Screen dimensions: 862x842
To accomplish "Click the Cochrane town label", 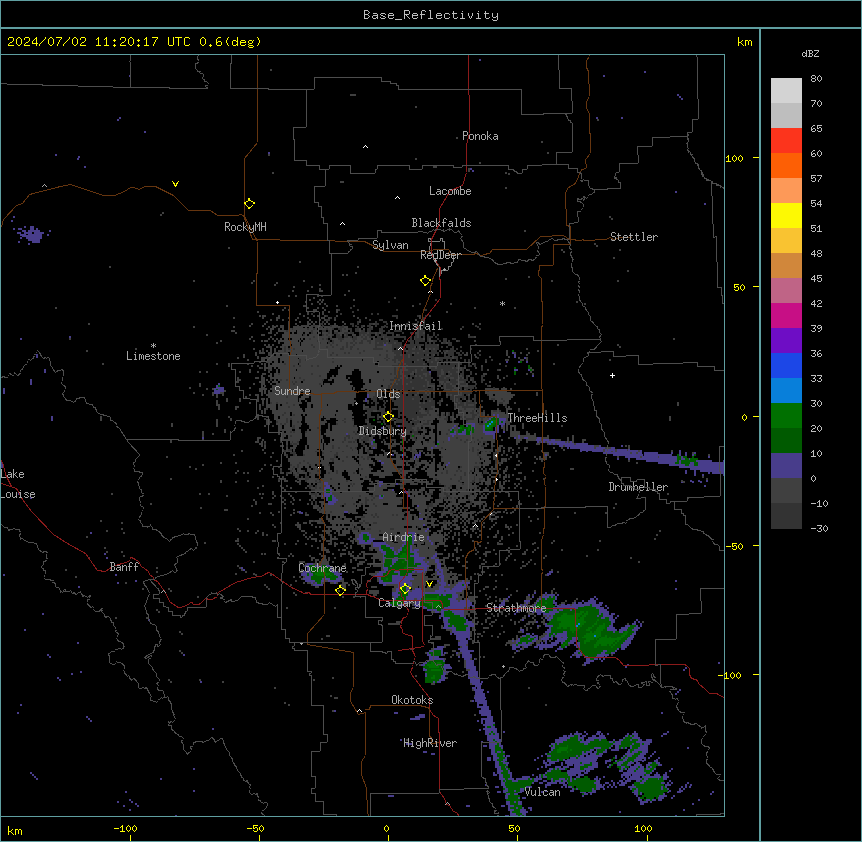I will click(x=322, y=568).
